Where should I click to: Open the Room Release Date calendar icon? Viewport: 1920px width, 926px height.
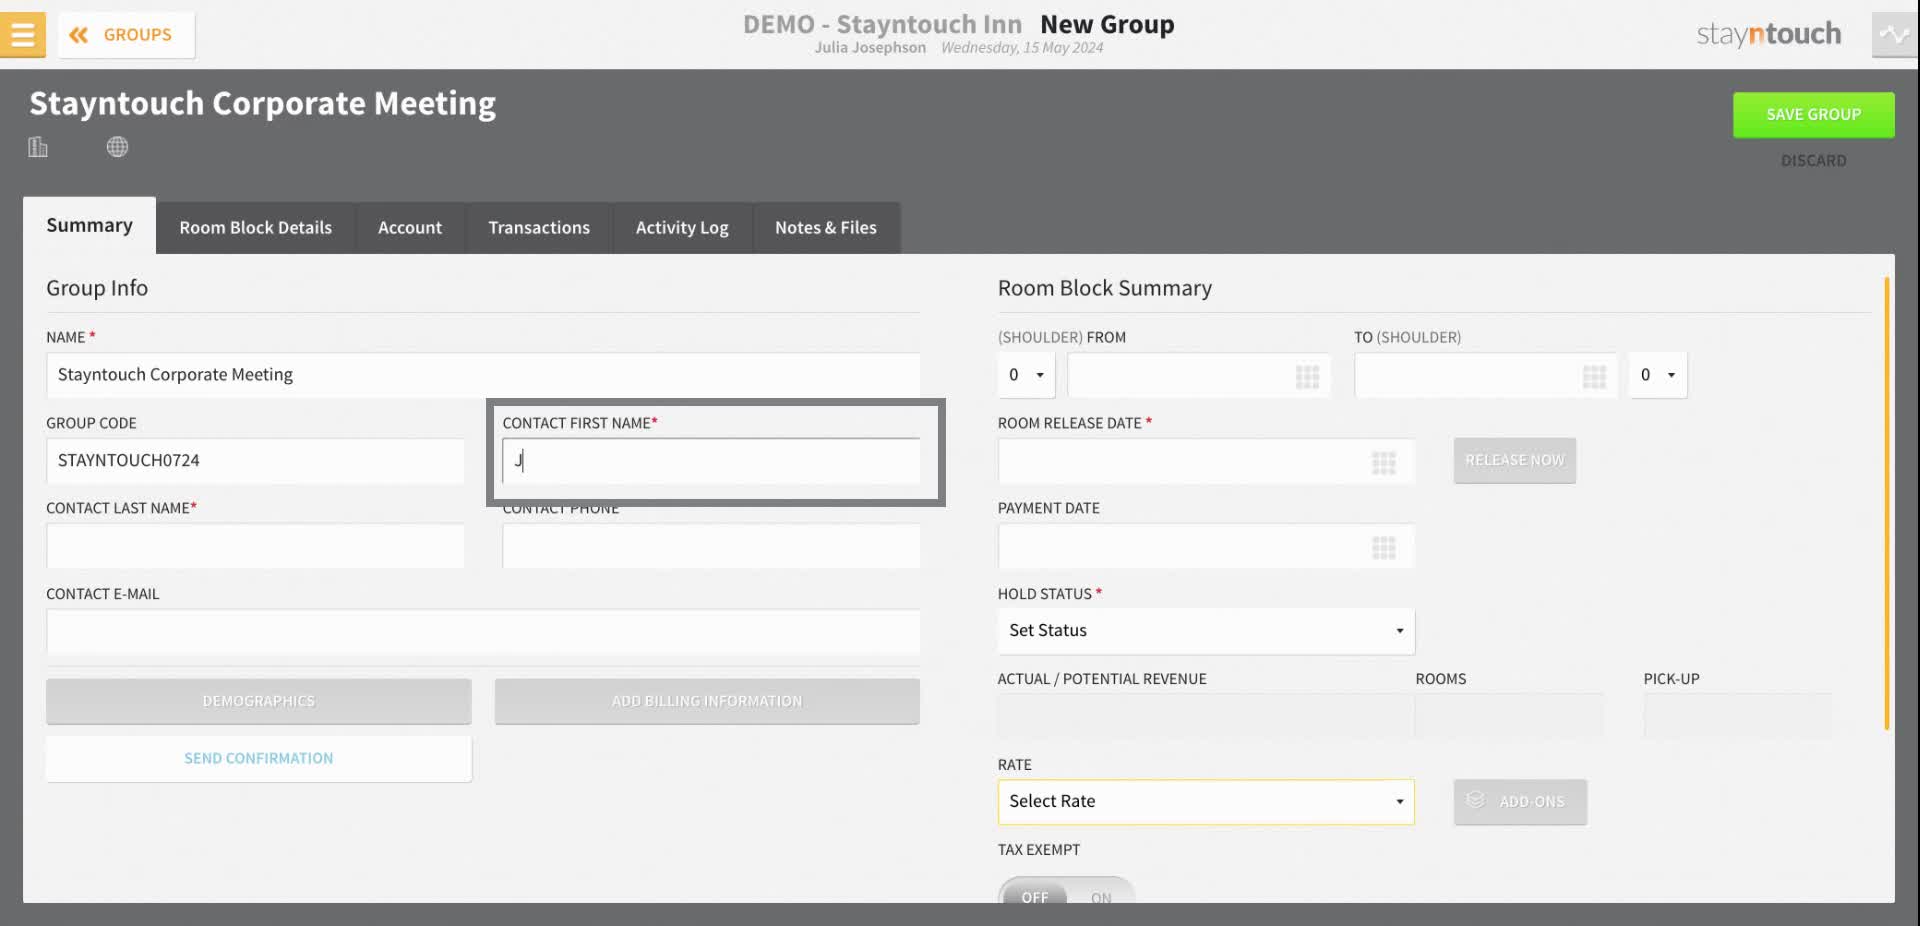(x=1384, y=462)
